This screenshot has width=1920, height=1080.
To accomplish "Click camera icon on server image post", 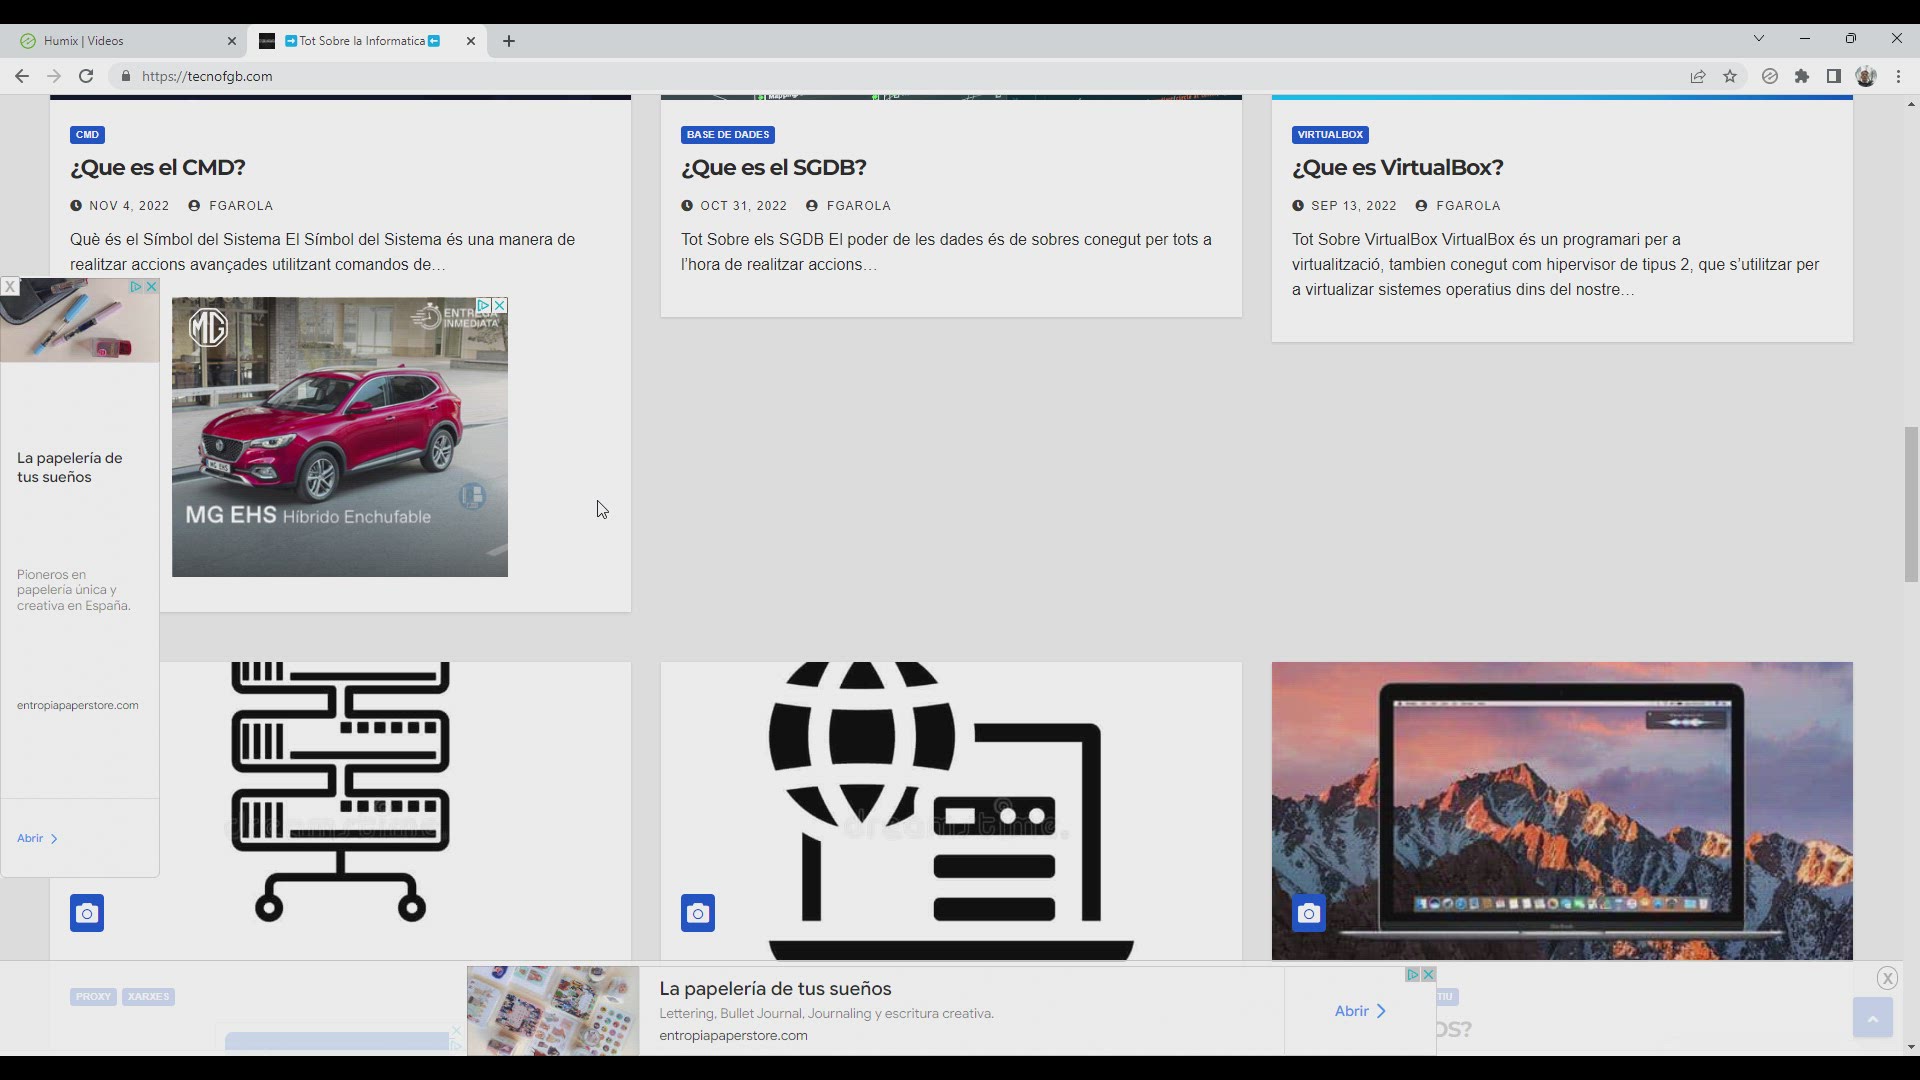I will click(x=87, y=913).
